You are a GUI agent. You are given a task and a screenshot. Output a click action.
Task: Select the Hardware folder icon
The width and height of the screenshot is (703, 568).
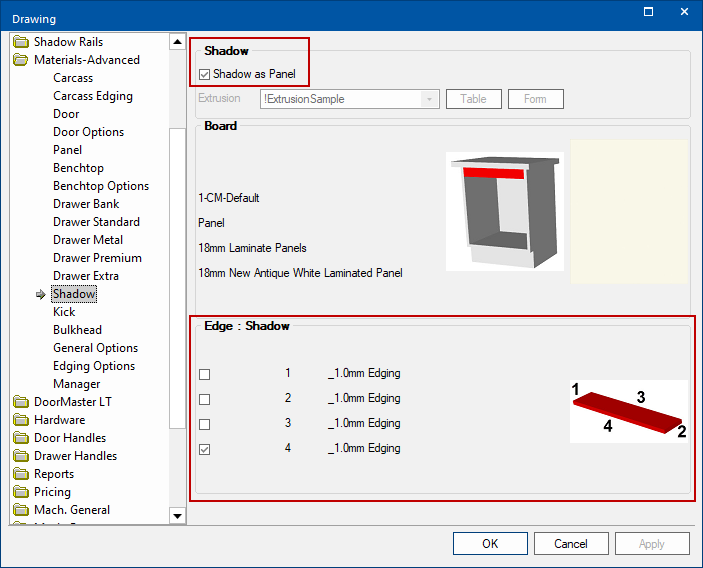pyautogui.click(x=21, y=420)
